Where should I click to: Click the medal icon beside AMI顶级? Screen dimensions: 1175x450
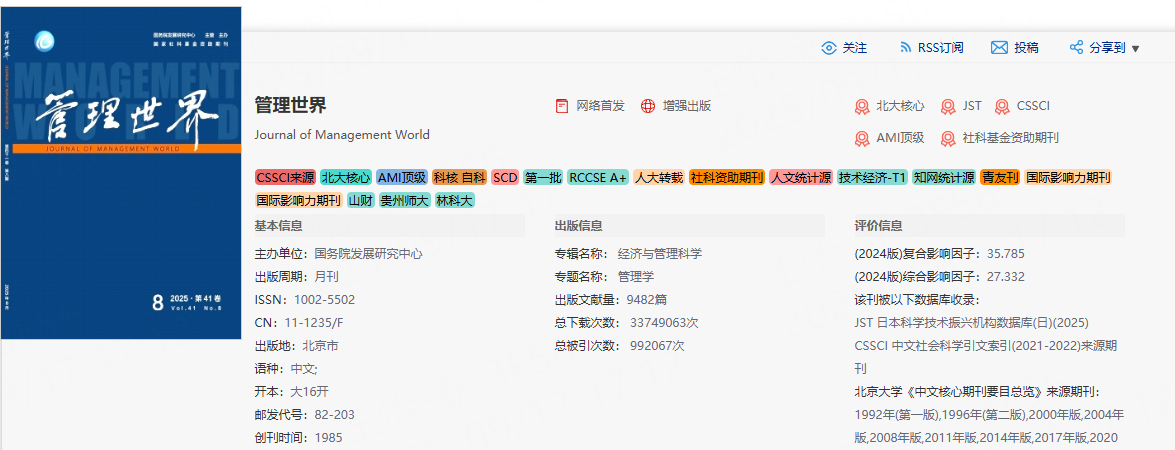(862, 139)
